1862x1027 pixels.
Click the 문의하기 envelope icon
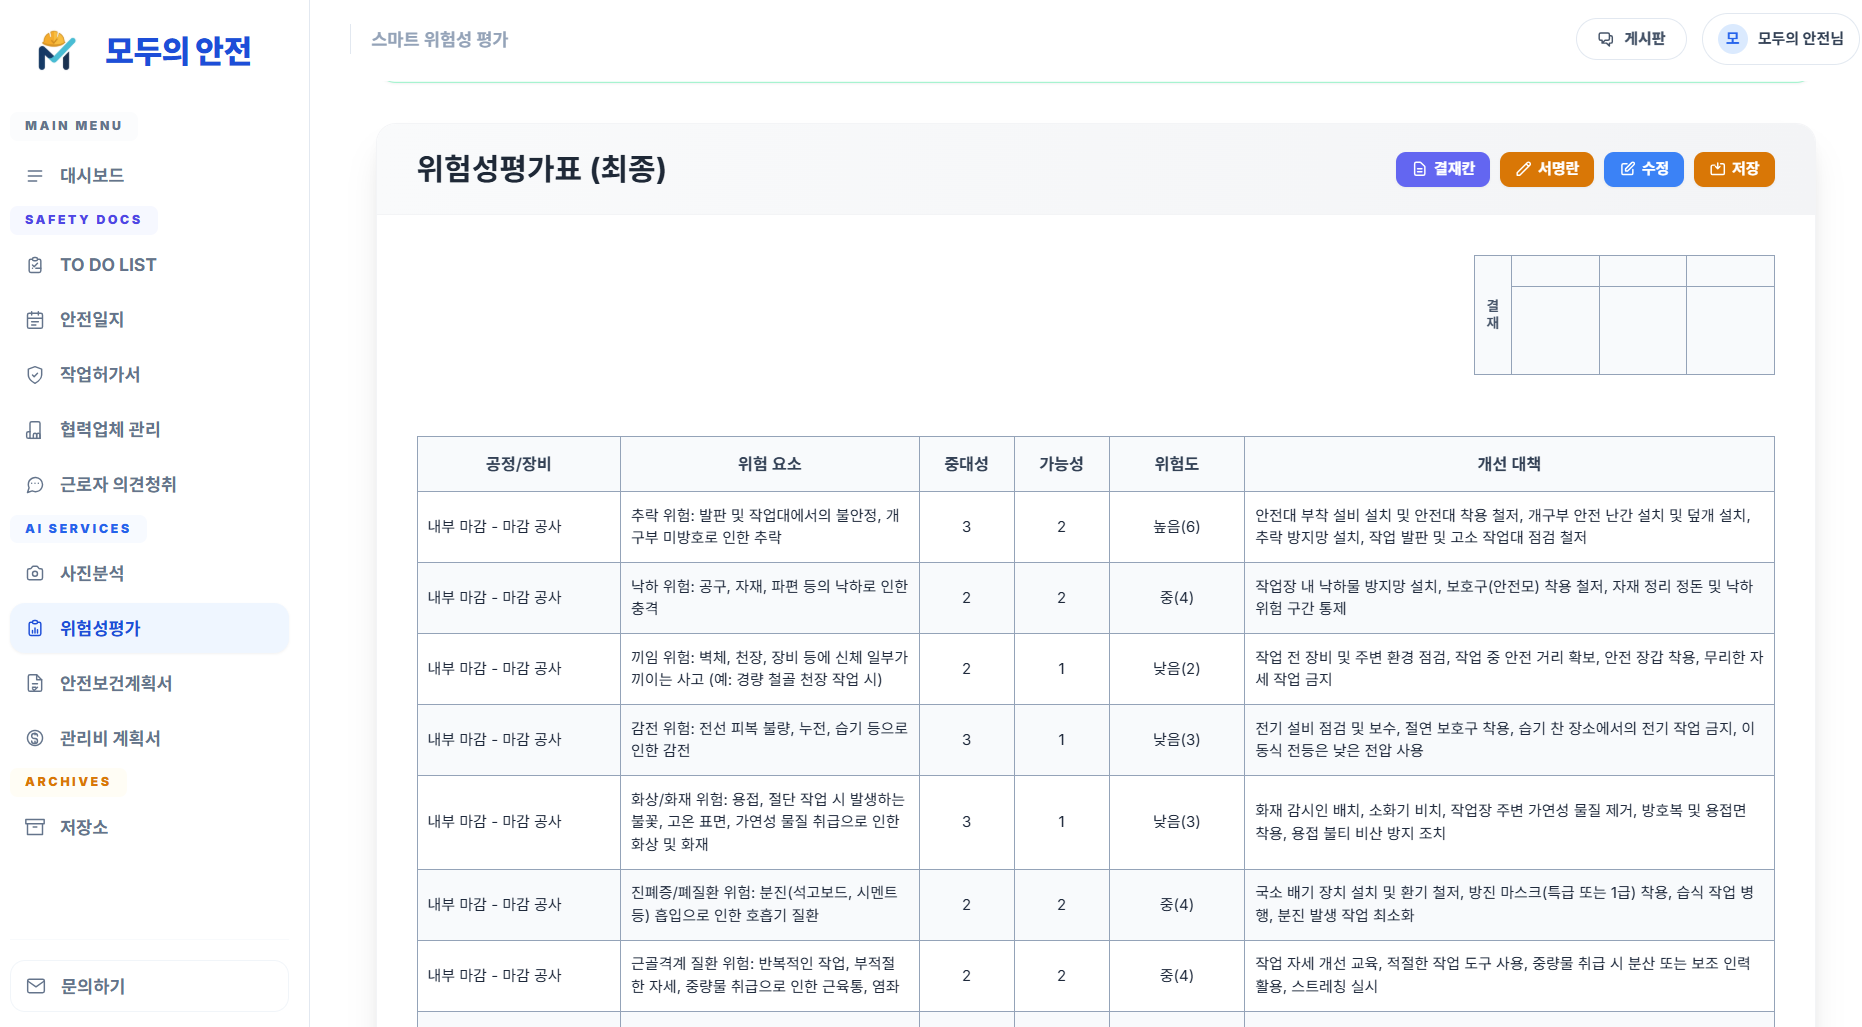36,986
